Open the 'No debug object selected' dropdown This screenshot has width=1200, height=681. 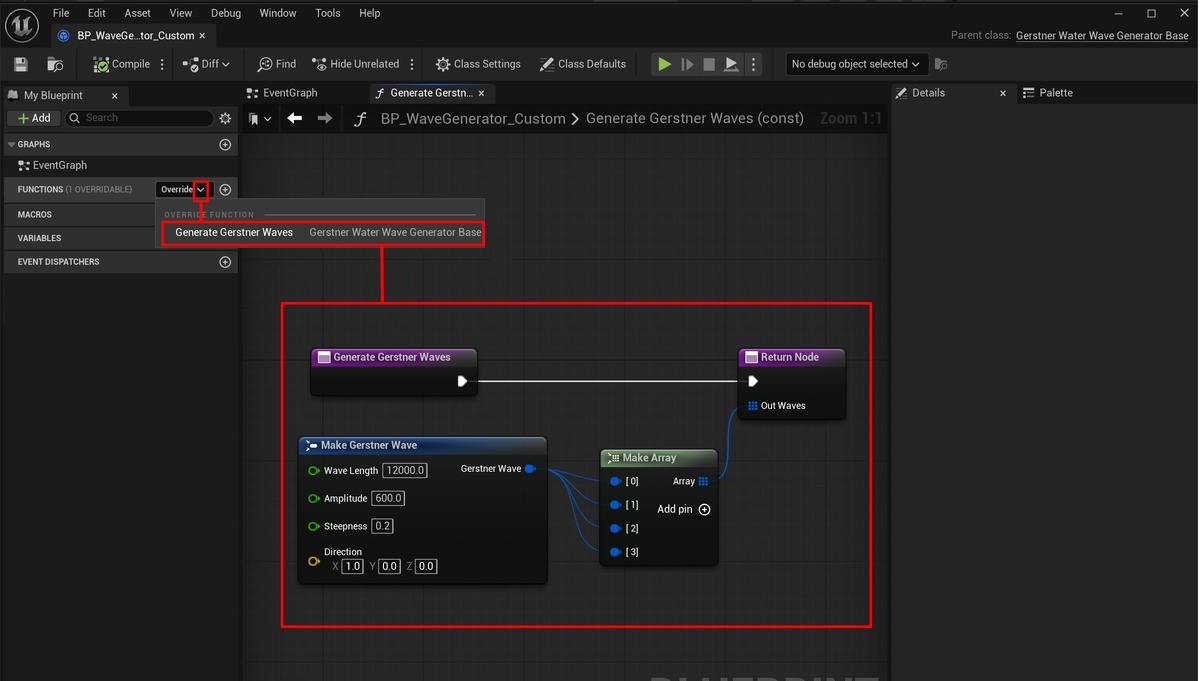pos(855,64)
